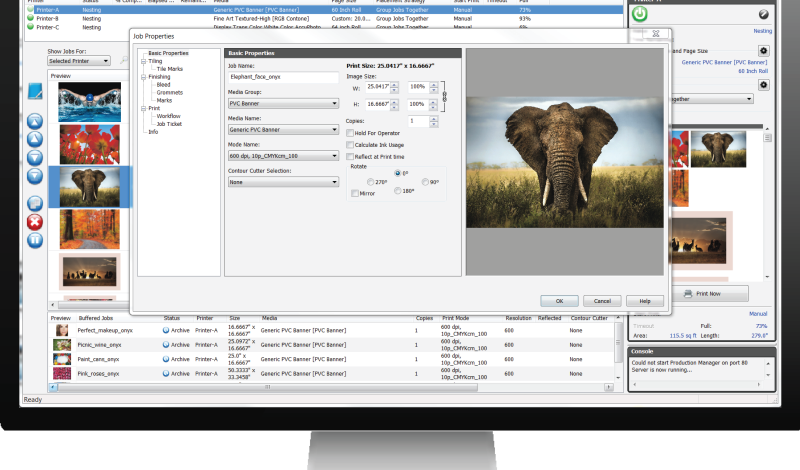Click the Archive status icon for Pink_roses_onyx

coord(166,374)
